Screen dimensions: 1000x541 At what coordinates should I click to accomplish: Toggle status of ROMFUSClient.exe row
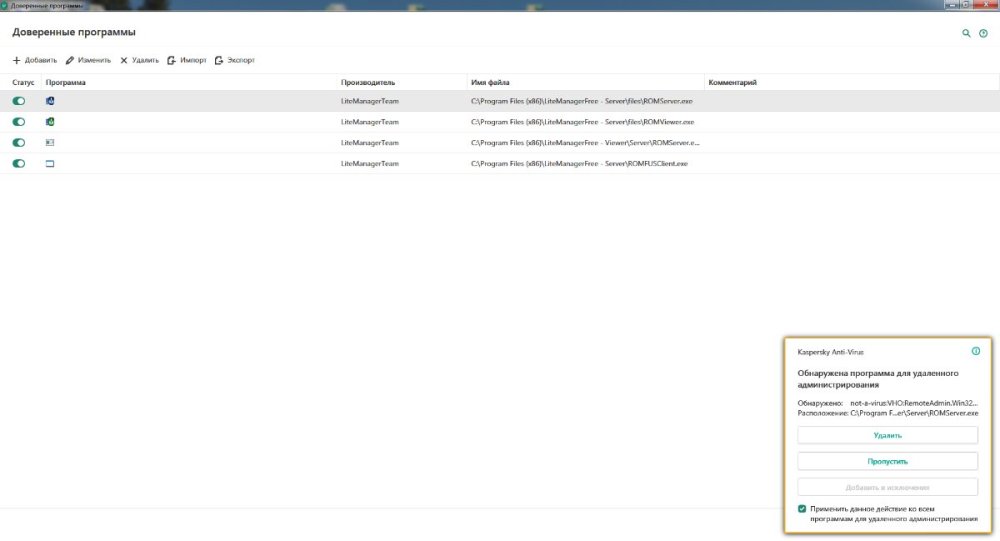tap(18, 164)
